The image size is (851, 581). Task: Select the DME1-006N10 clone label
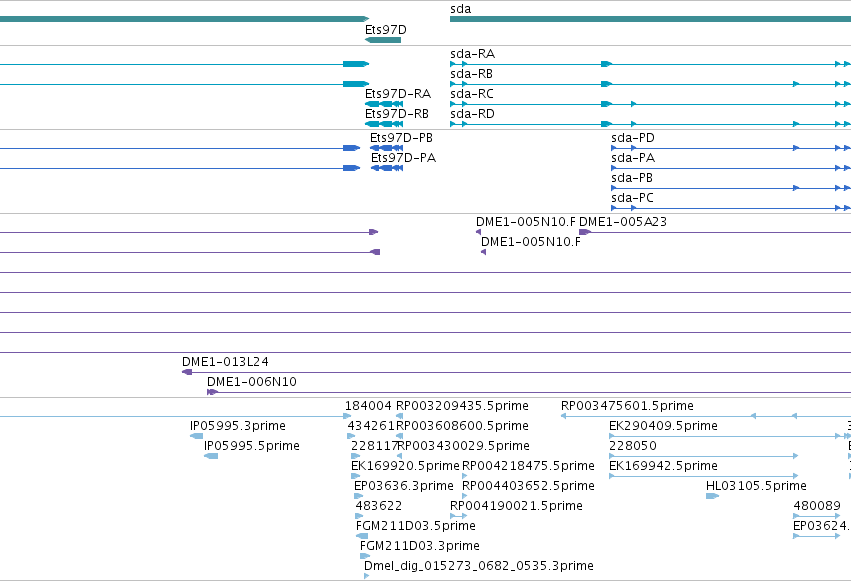point(252,382)
